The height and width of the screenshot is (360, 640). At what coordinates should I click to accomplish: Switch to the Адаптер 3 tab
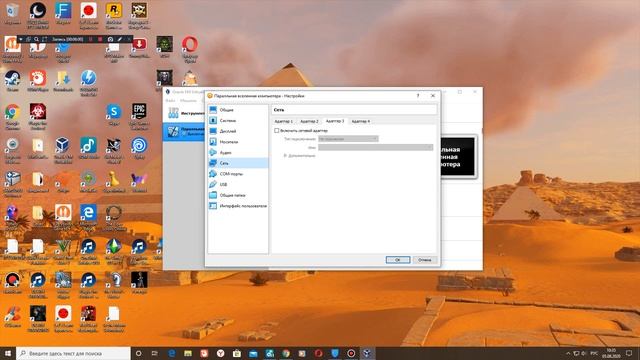click(335, 121)
